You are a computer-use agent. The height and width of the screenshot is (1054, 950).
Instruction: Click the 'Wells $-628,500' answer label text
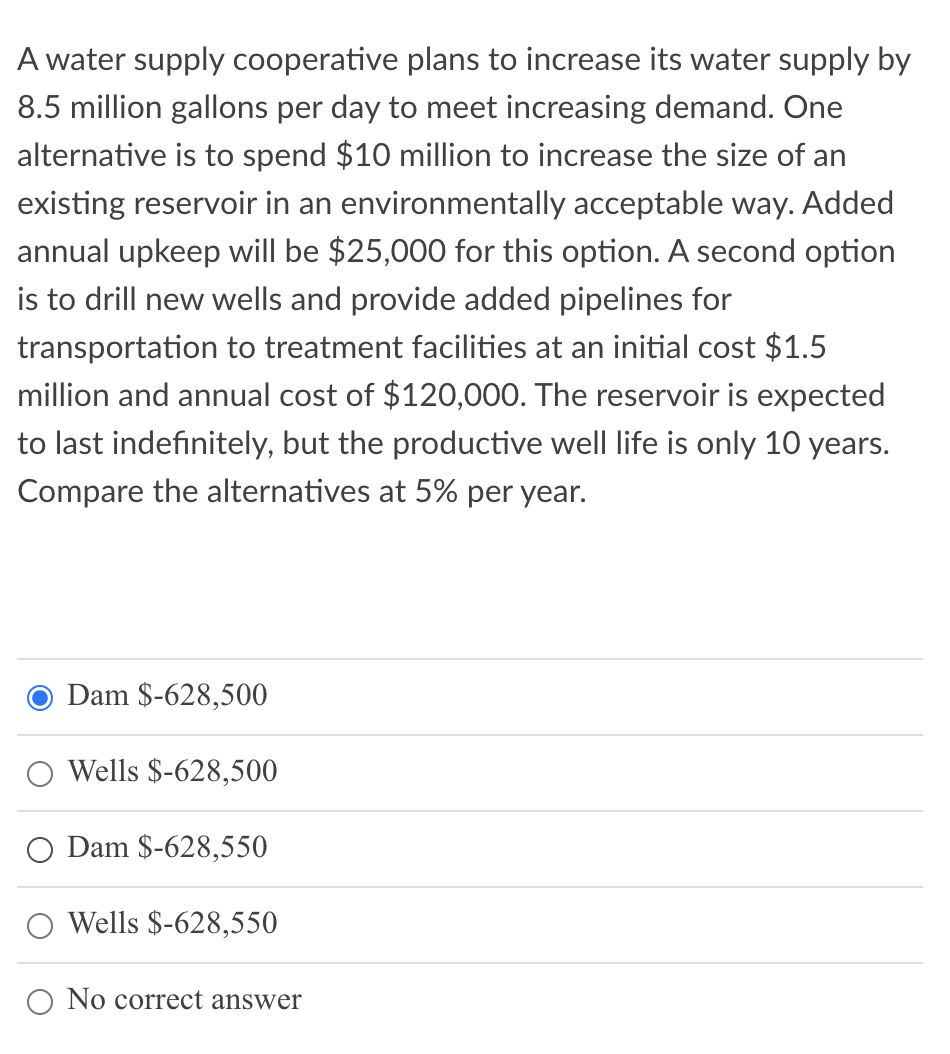tap(173, 771)
